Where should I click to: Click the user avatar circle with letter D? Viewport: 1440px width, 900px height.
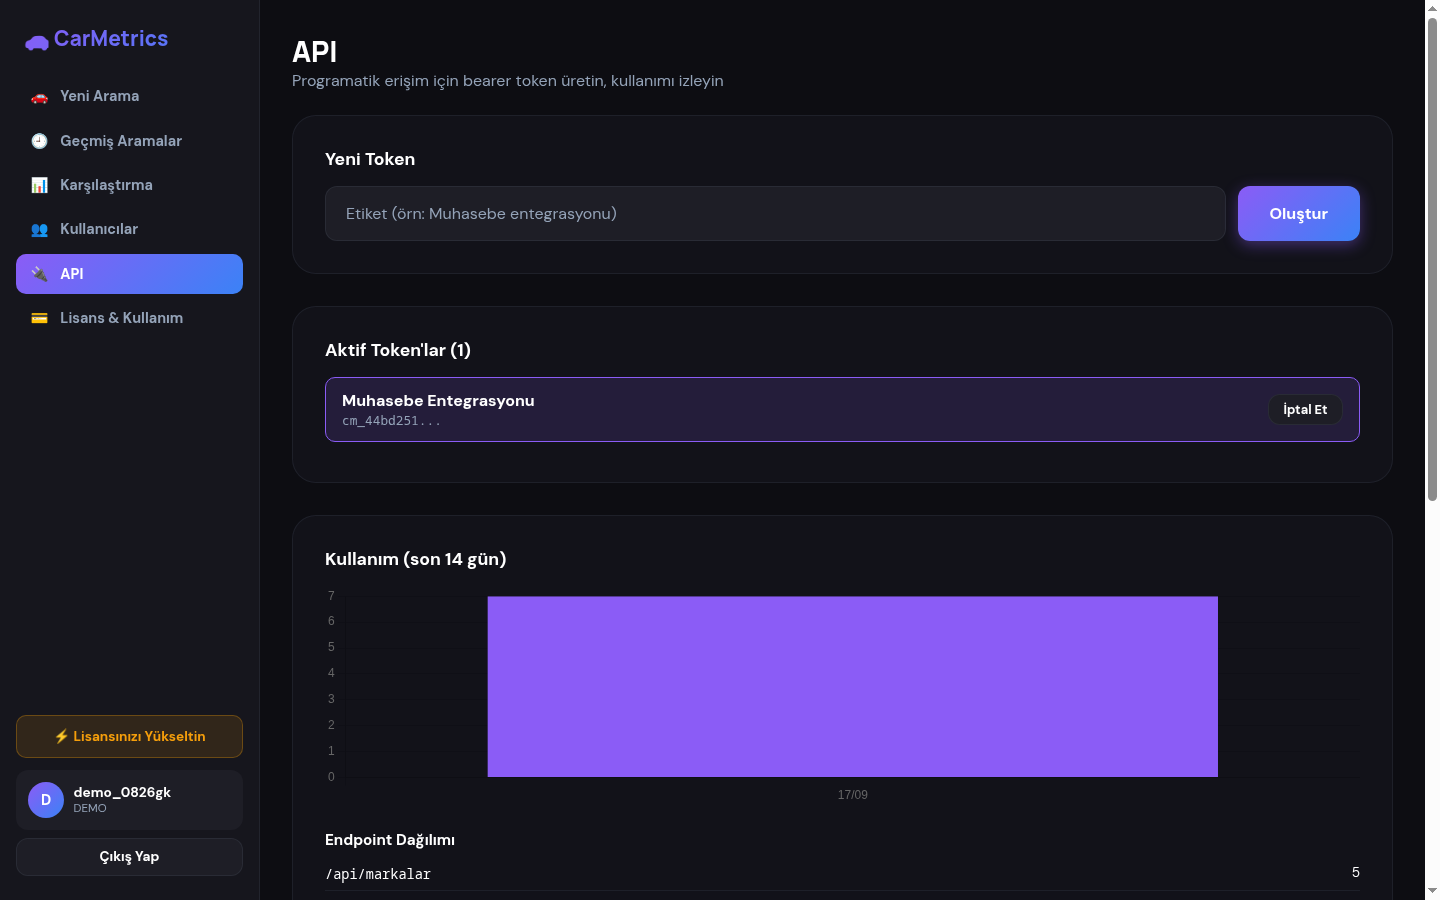click(46, 800)
